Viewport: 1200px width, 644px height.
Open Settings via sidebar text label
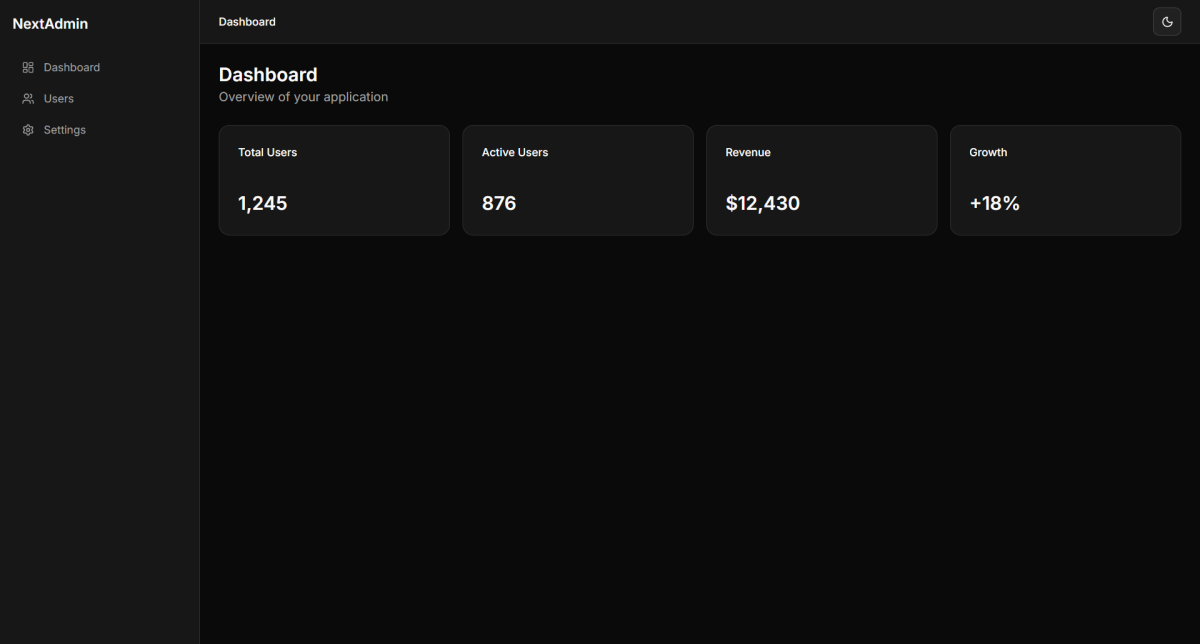point(65,130)
